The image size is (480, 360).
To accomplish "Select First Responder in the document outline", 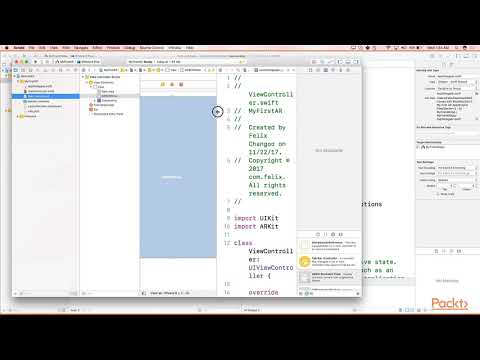I will (104, 105).
